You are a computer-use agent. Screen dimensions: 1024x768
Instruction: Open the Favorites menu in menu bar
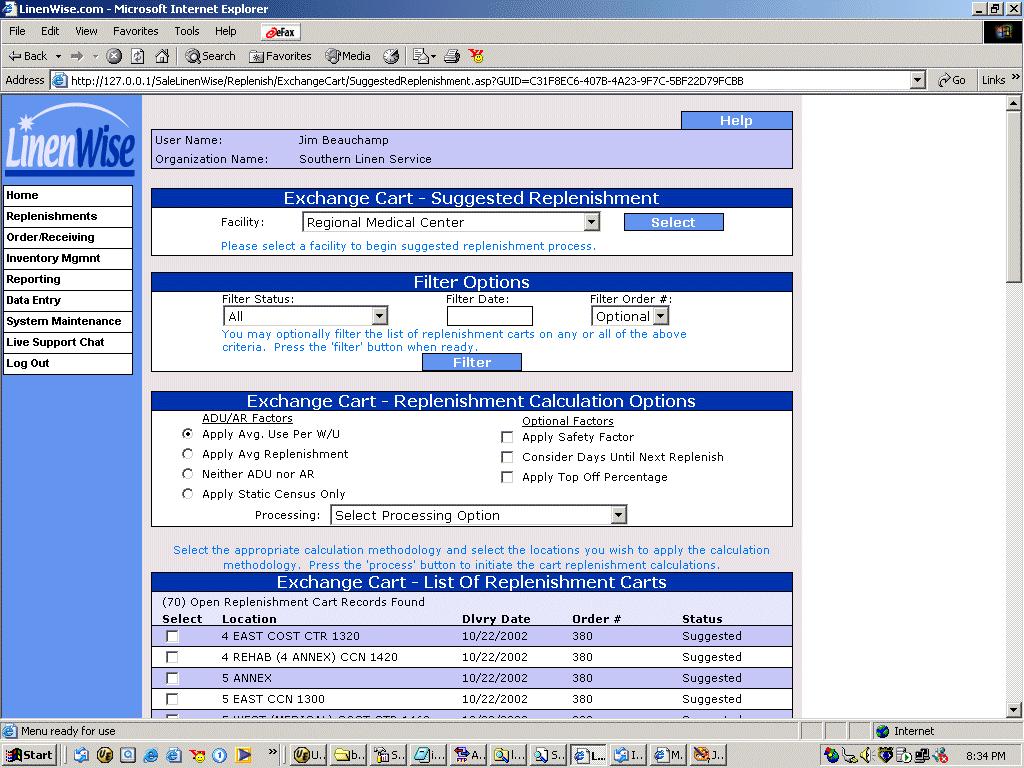tap(135, 31)
